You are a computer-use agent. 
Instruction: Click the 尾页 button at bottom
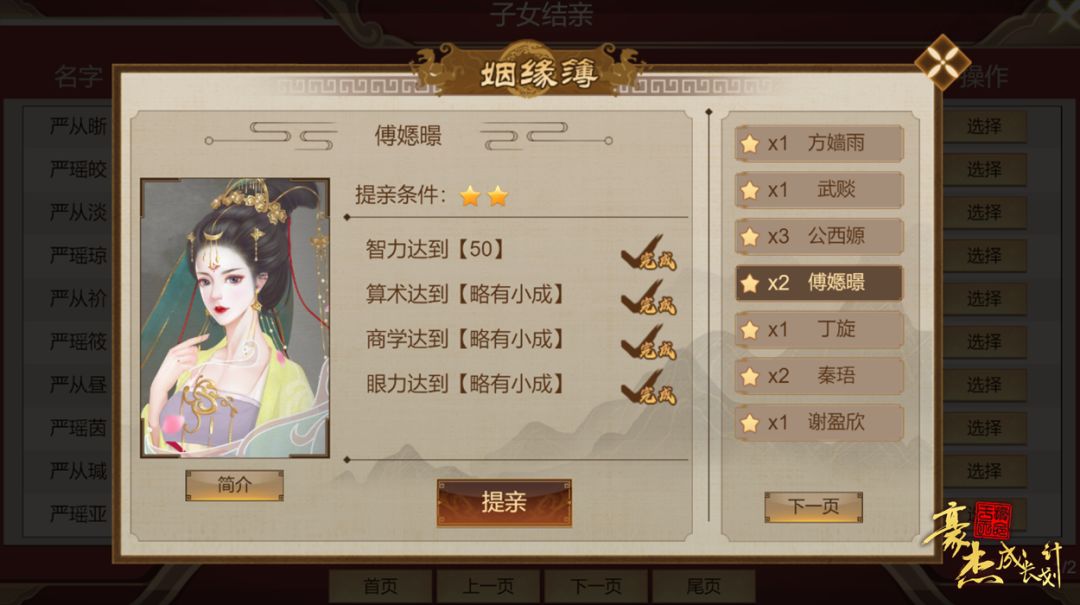pos(703,586)
